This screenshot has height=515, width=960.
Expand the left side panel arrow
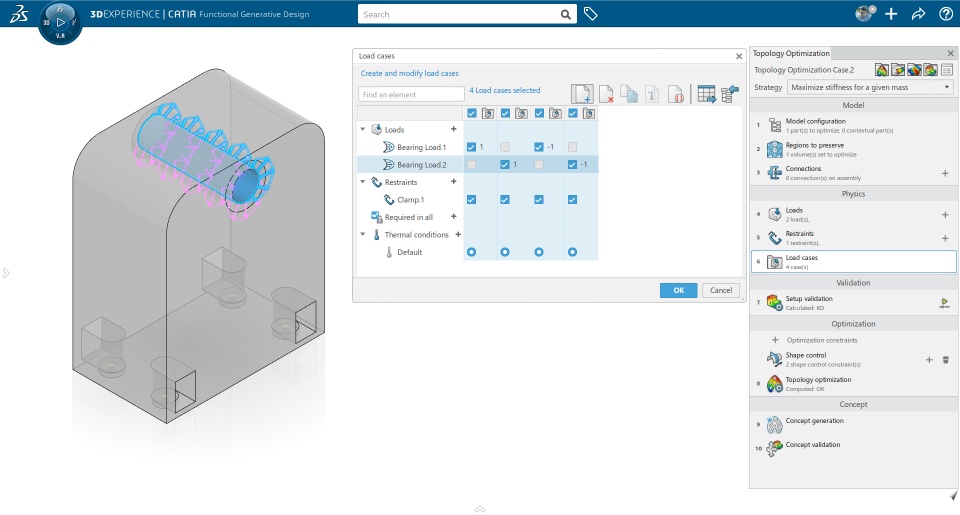point(6,273)
